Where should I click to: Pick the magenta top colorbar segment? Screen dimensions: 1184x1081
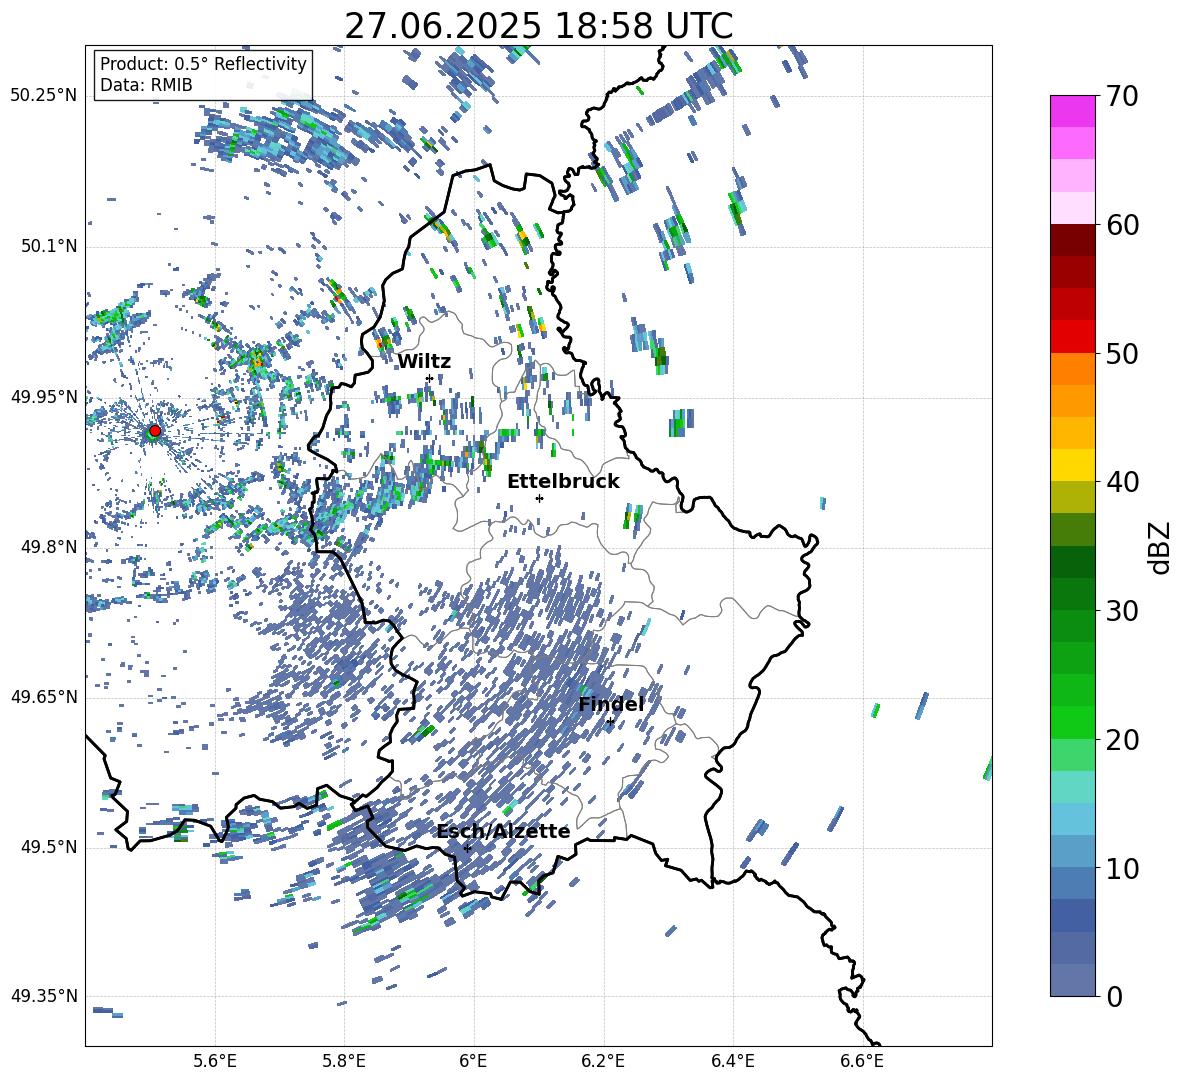tap(1072, 111)
